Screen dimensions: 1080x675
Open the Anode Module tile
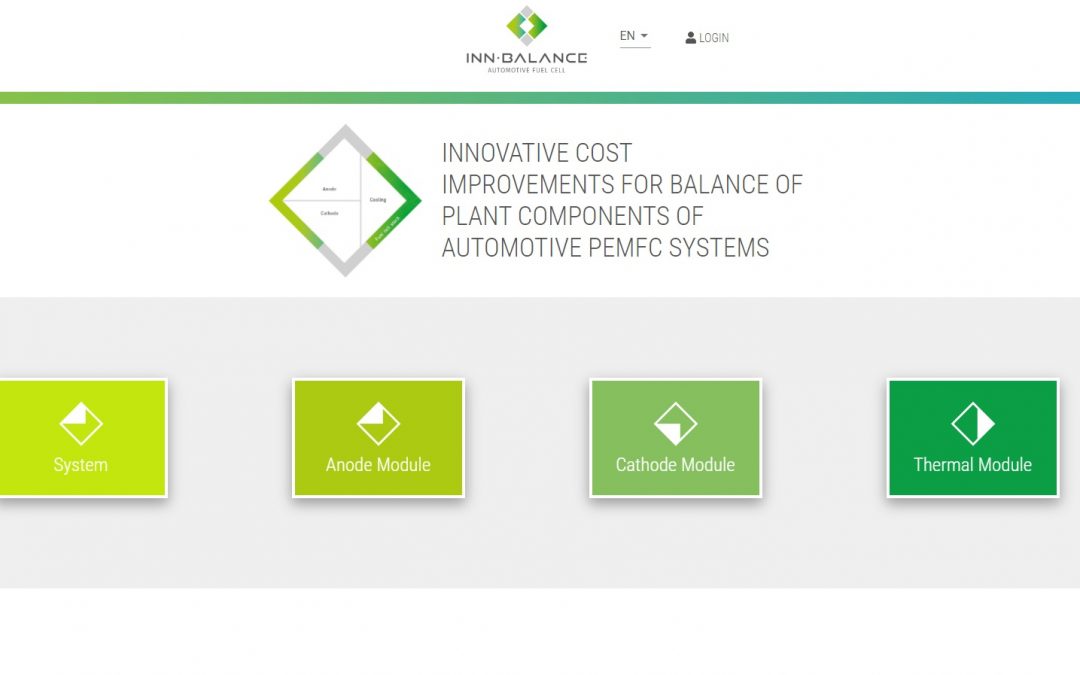pos(378,438)
